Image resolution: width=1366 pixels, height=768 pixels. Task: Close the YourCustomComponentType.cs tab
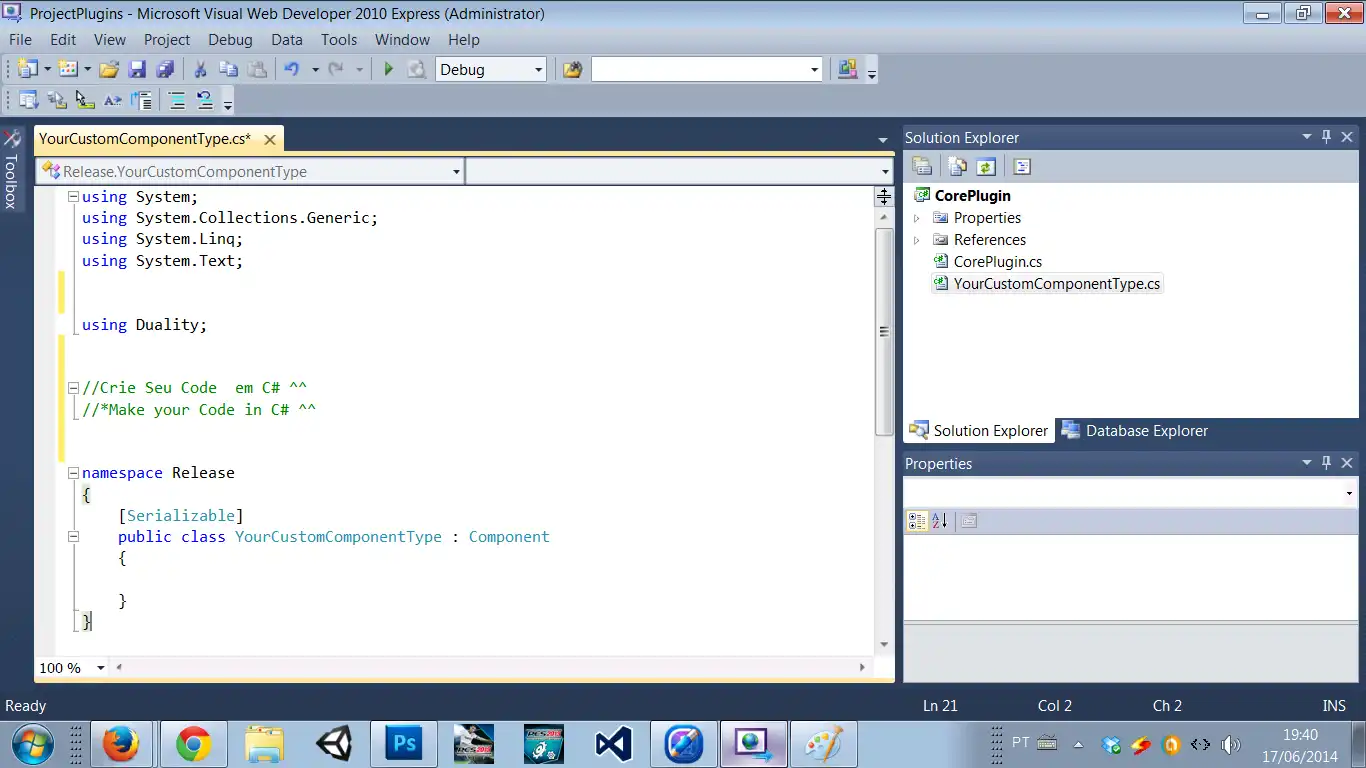[x=268, y=139]
